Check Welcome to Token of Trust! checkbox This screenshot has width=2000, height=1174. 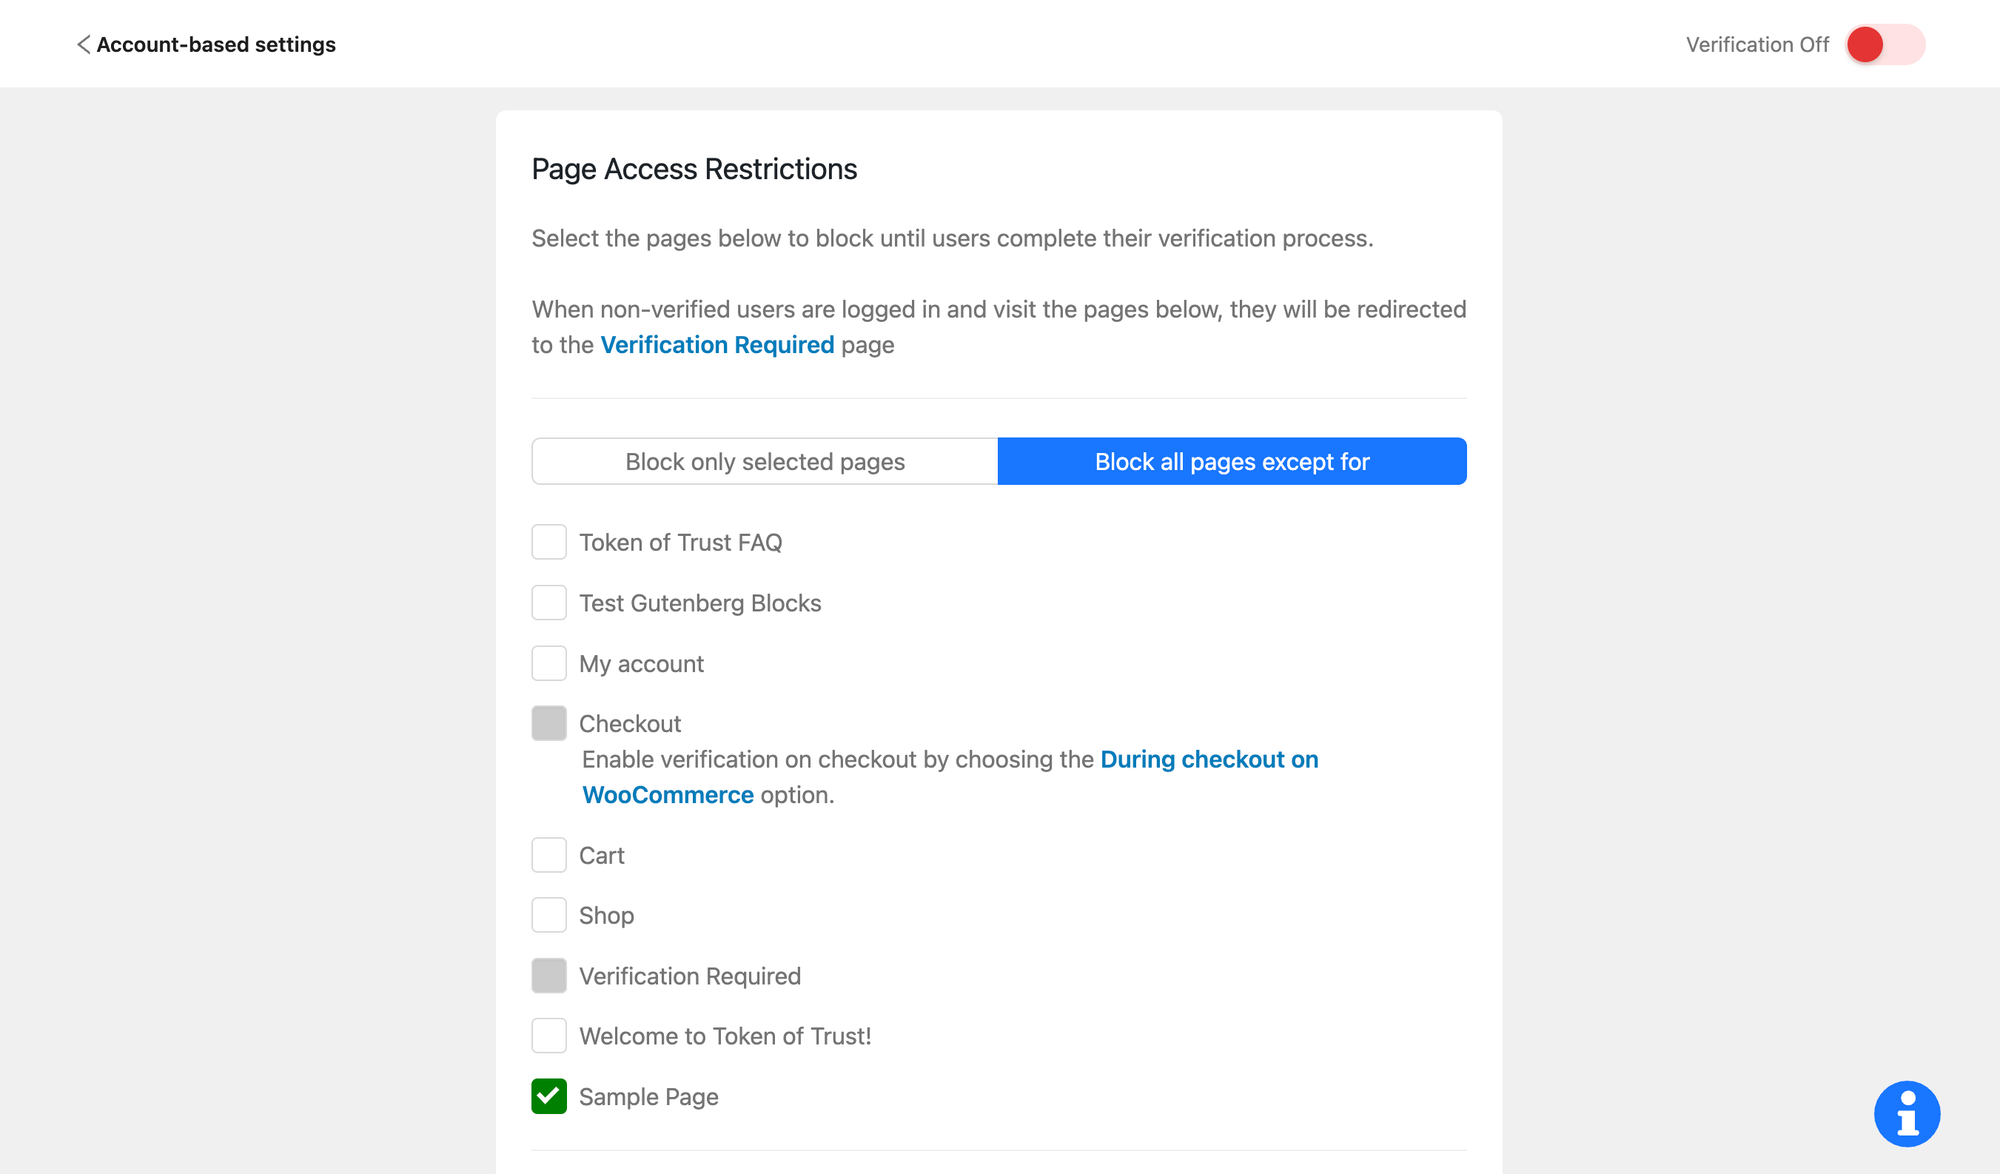click(549, 1036)
